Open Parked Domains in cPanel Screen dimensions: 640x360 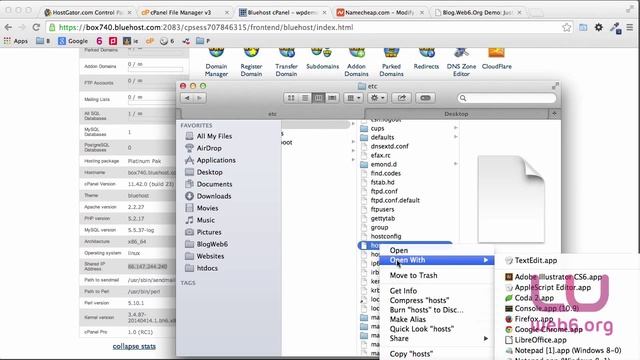tap(391, 62)
